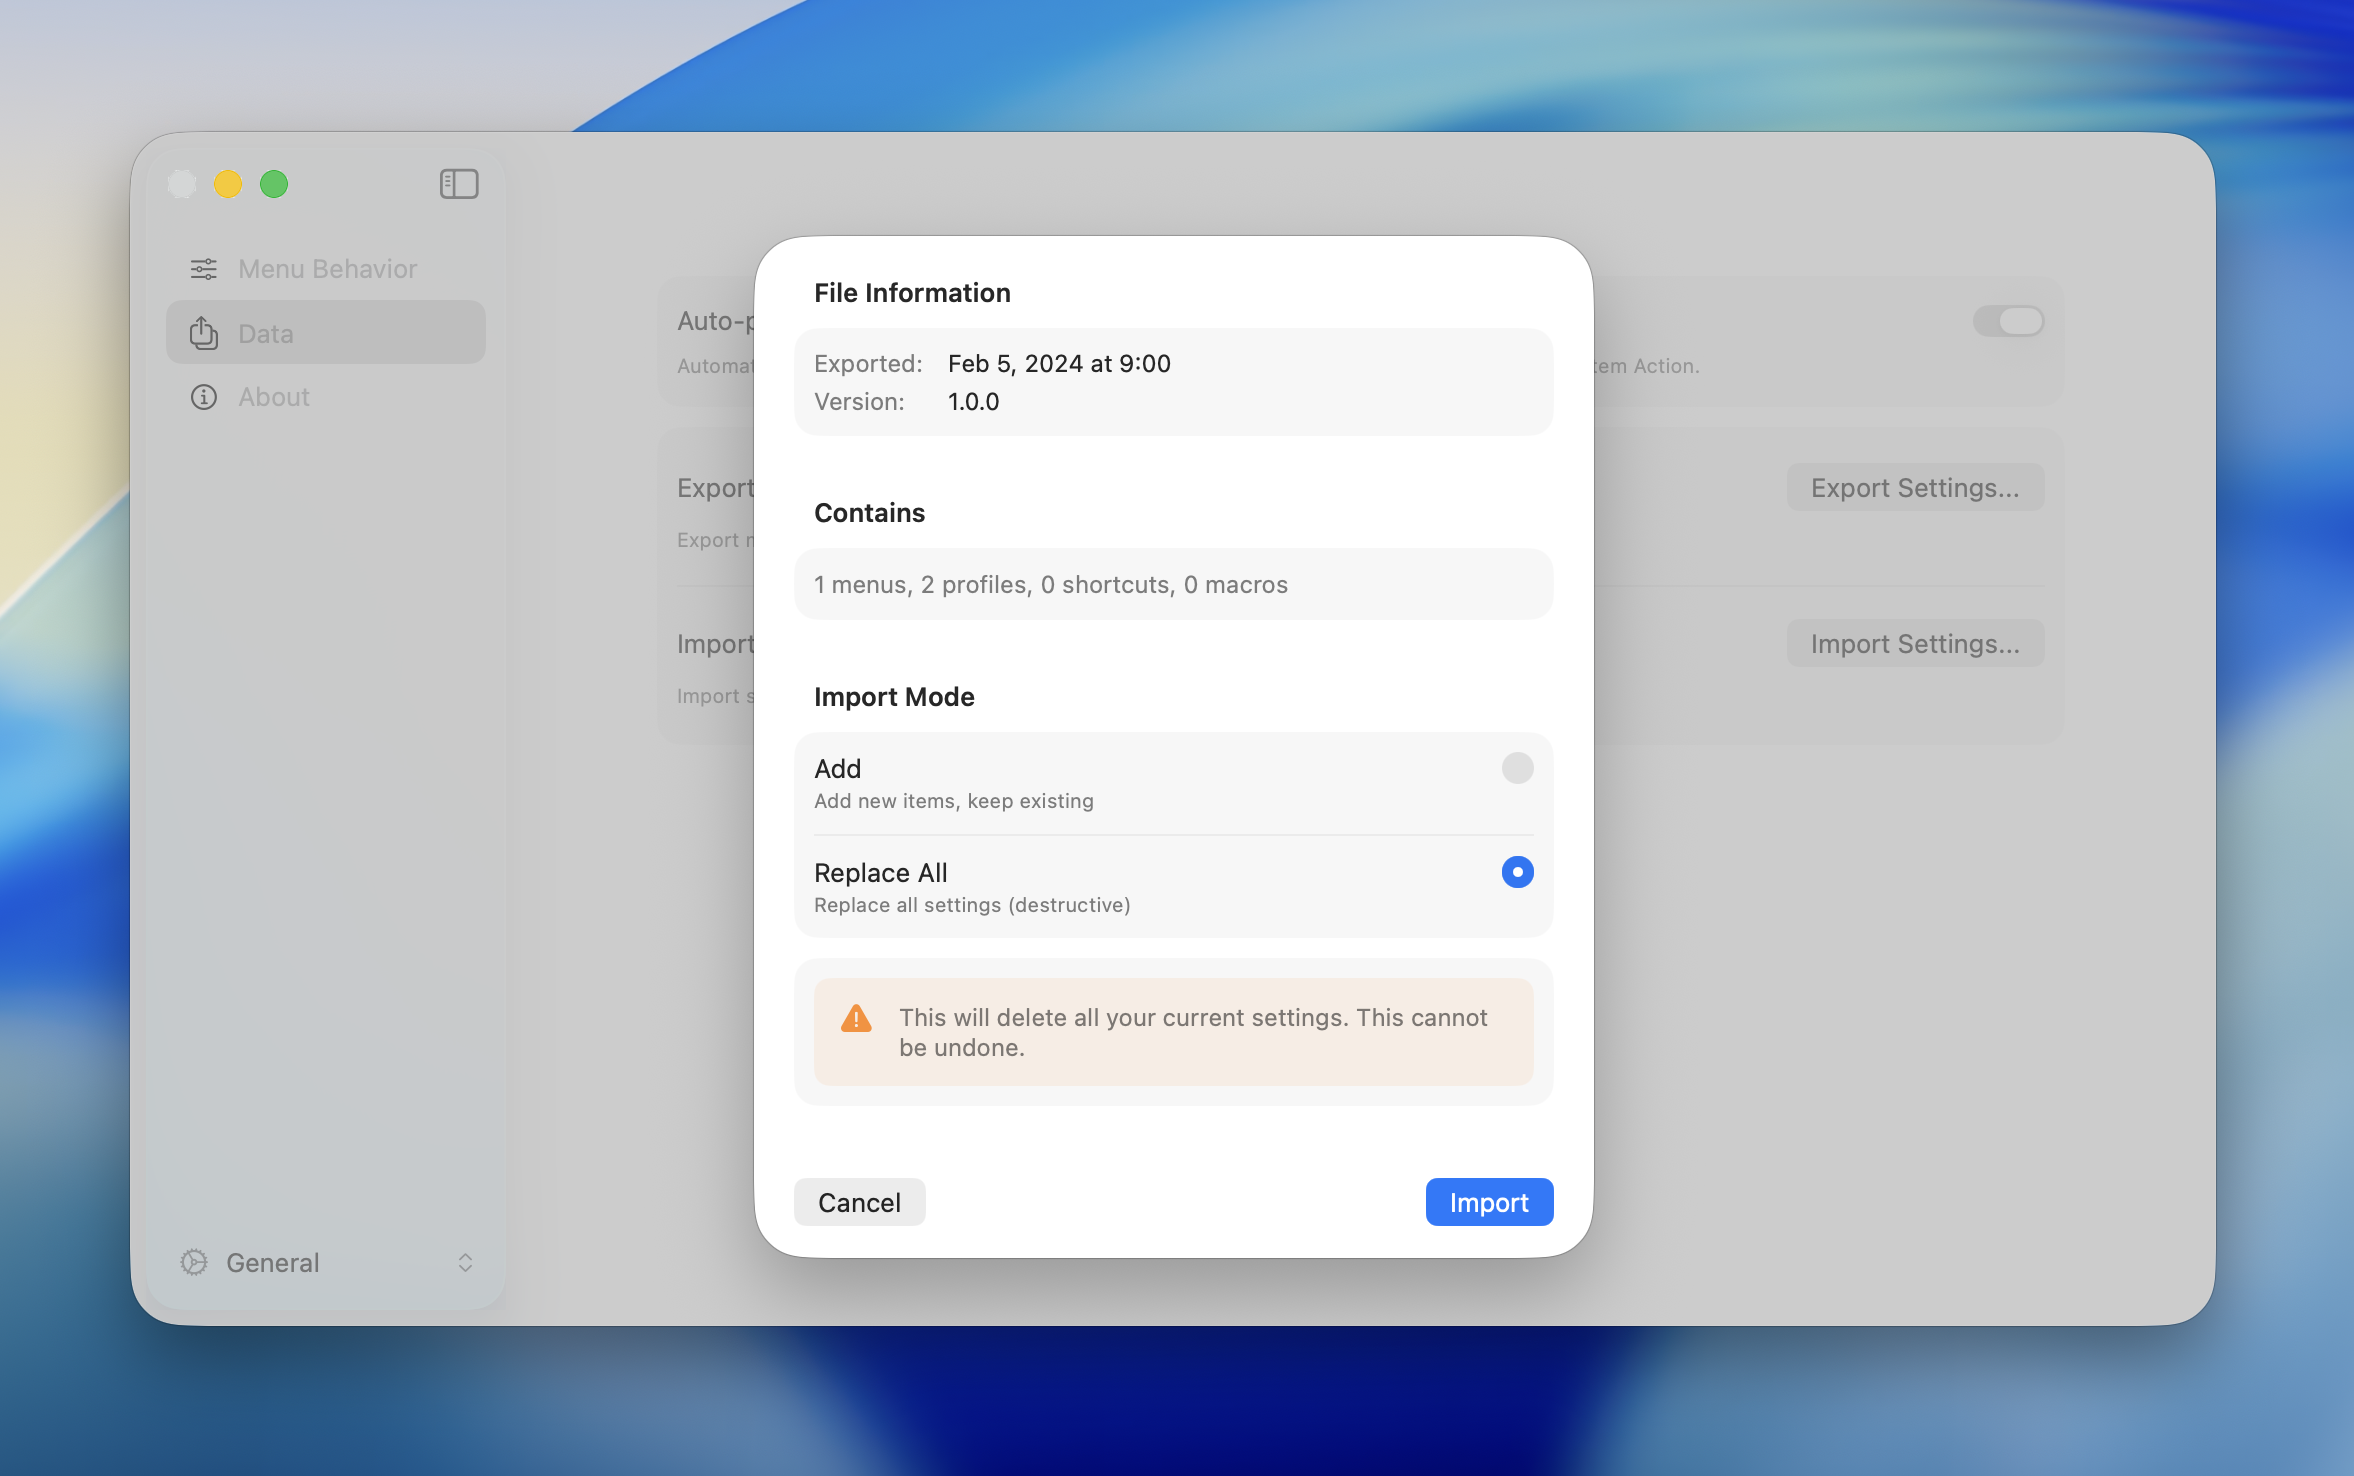Viewport: 2354px width, 1476px height.
Task: Click the yellow minimize window button
Action: [228, 184]
